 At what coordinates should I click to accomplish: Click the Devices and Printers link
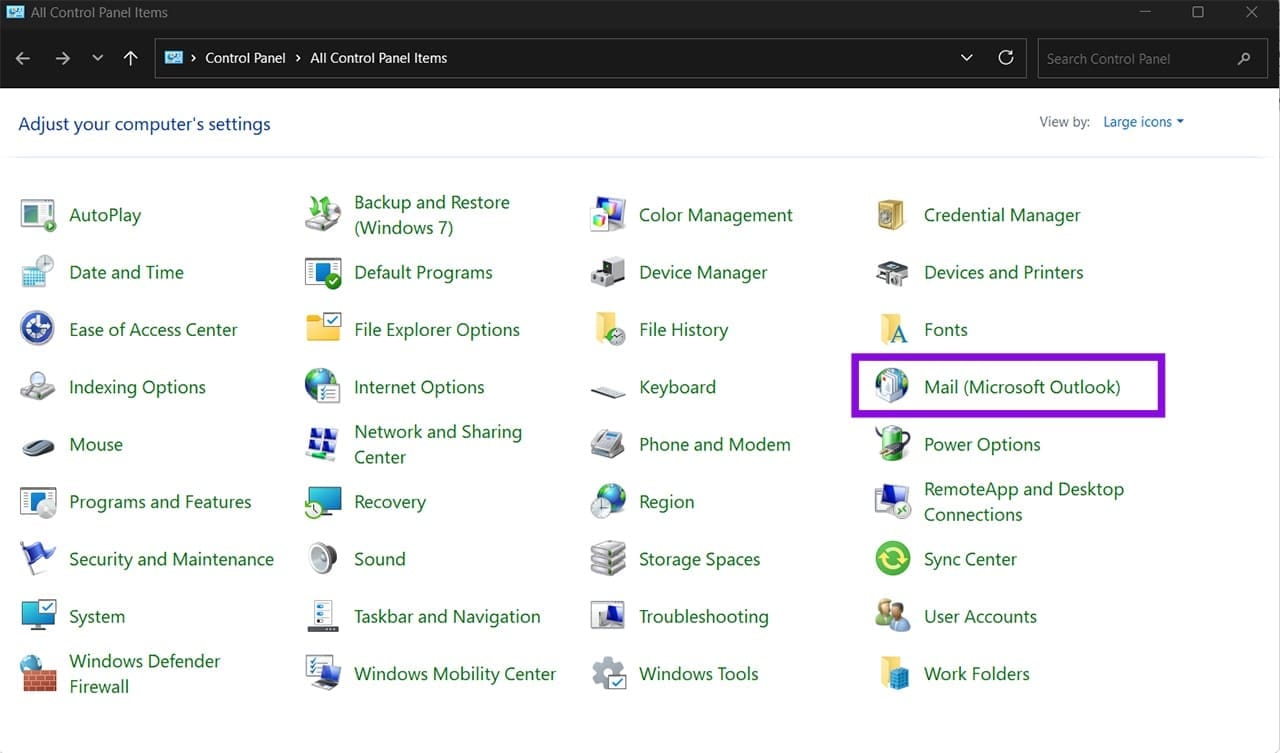click(x=1004, y=272)
